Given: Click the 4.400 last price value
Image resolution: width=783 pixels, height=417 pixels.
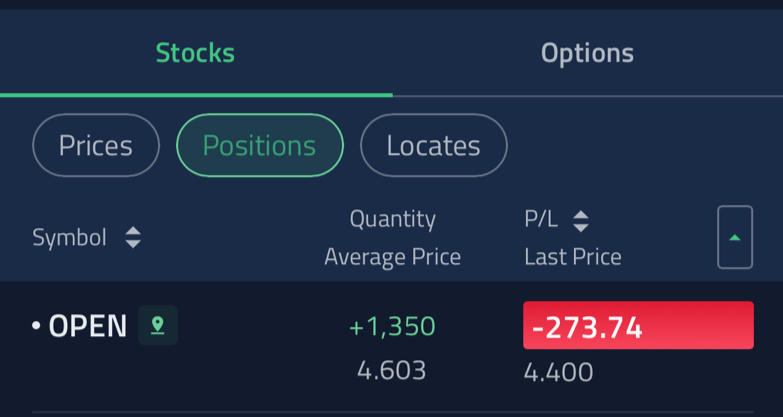Looking at the screenshot, I should pos(558,372).
